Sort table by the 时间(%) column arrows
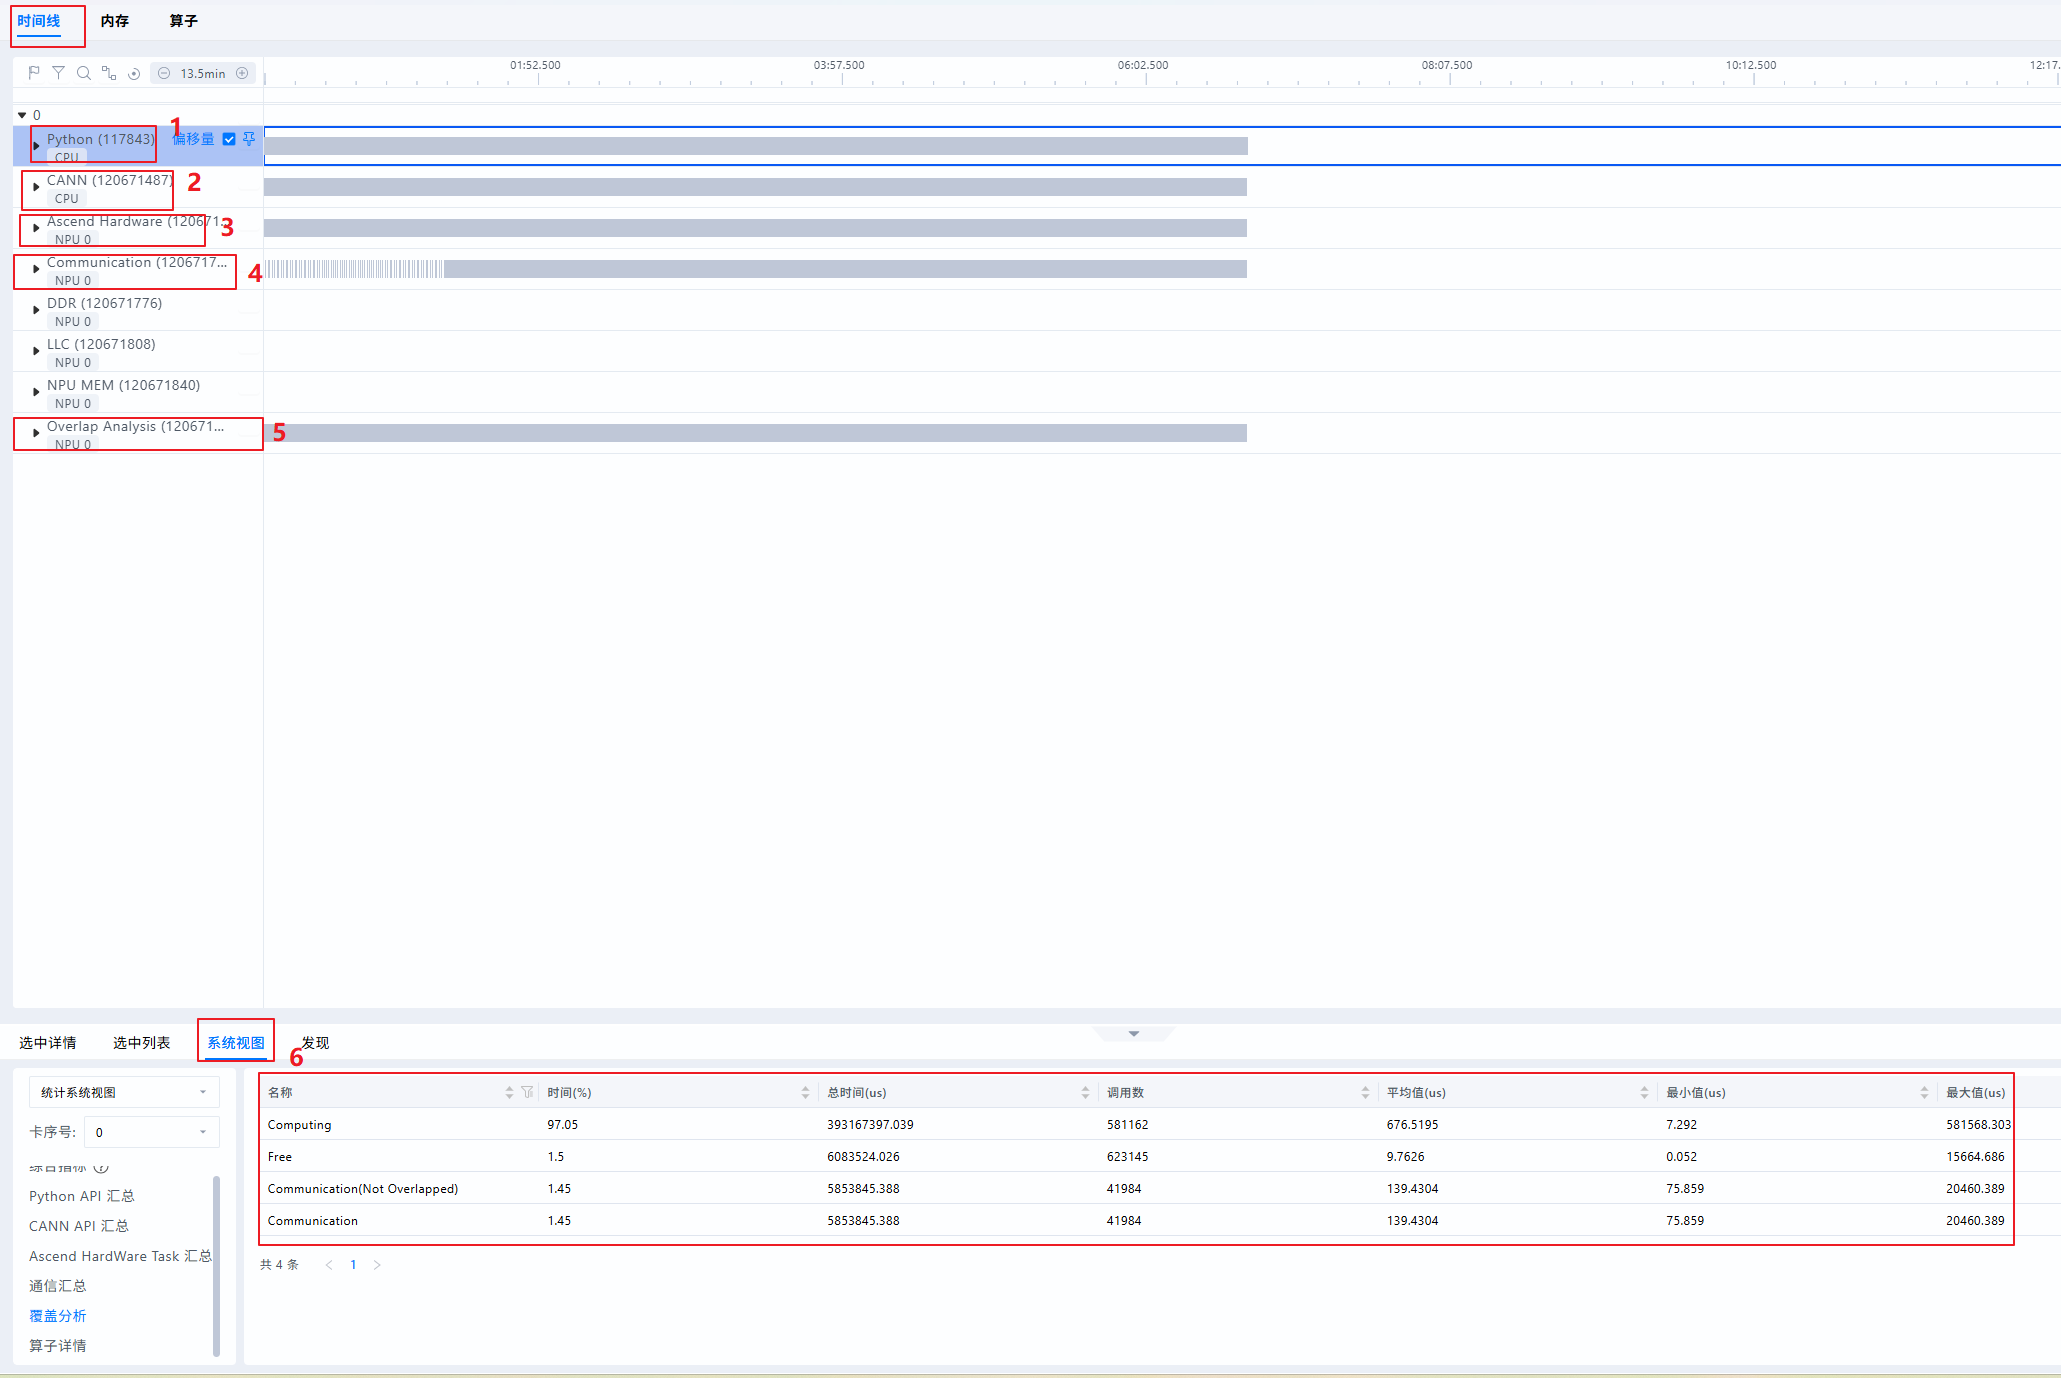 pos(805,1092)
